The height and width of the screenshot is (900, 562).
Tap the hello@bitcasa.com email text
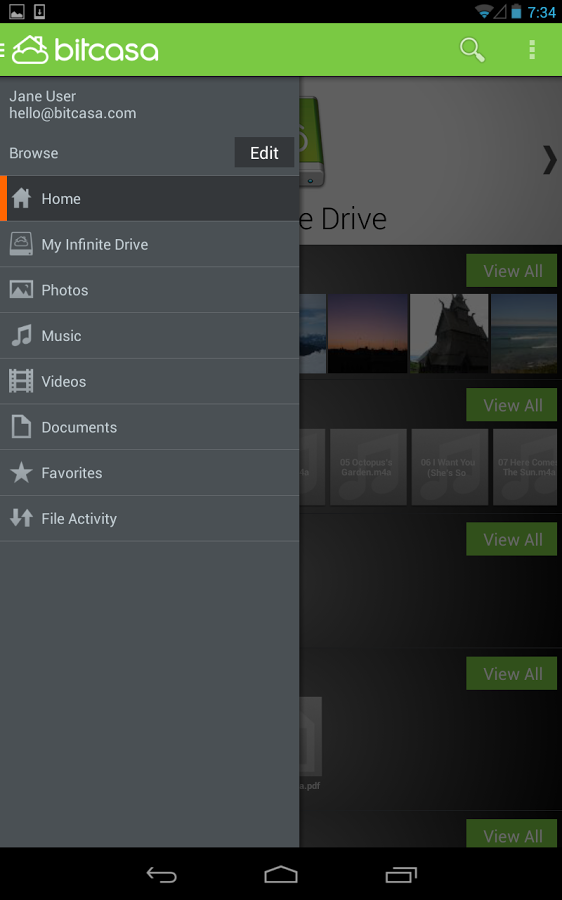72,113
